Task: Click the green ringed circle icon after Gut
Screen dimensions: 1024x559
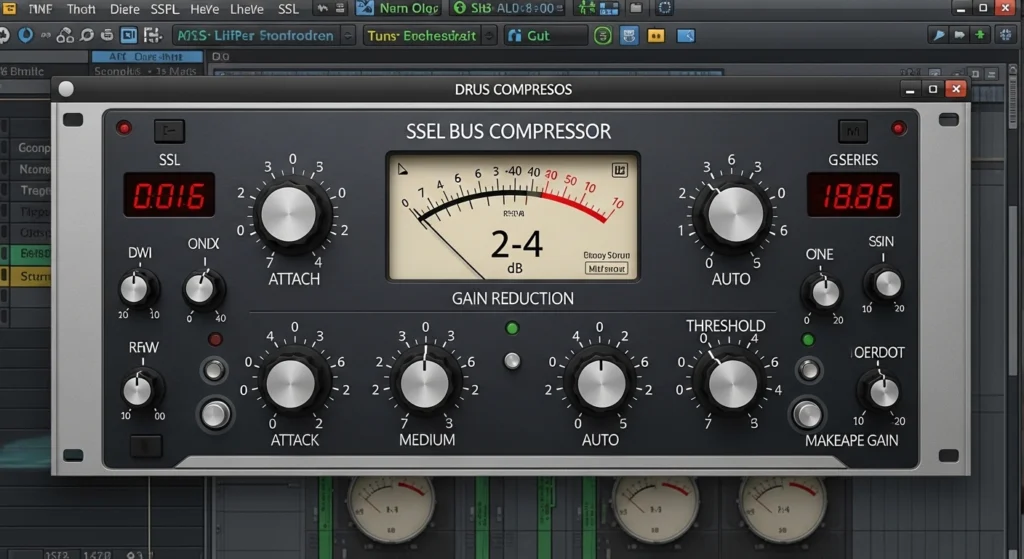Action: (603, 35)
